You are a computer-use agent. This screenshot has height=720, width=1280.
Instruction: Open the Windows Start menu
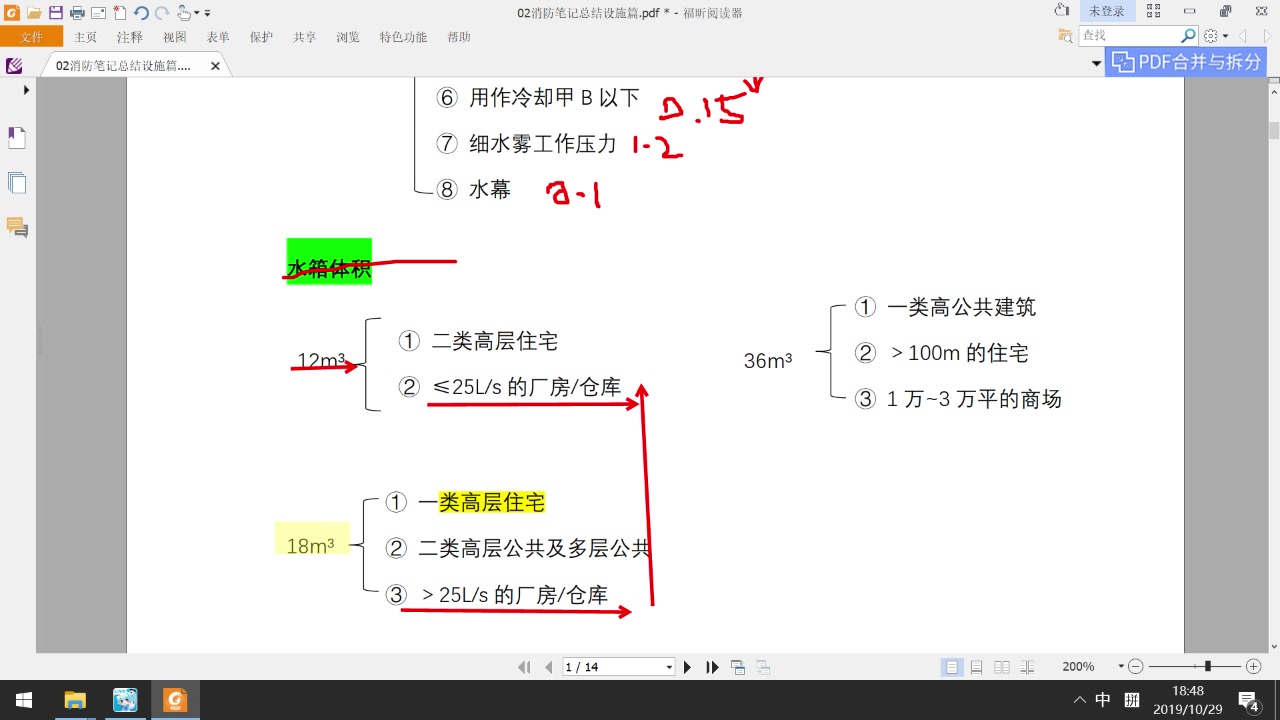pyautogui.click(x=24, y=700)
